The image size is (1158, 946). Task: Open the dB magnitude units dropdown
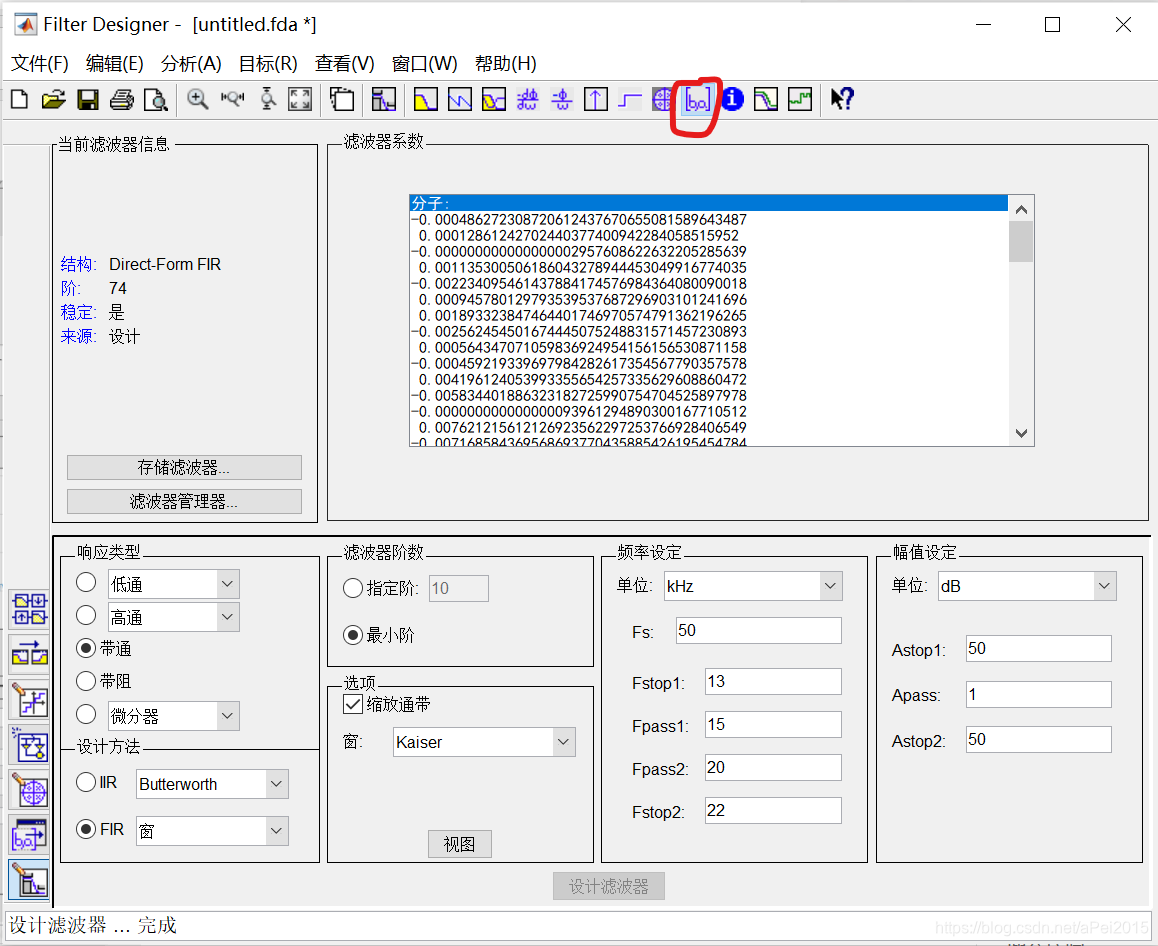pyautogui.click(x=1104, y=586)
